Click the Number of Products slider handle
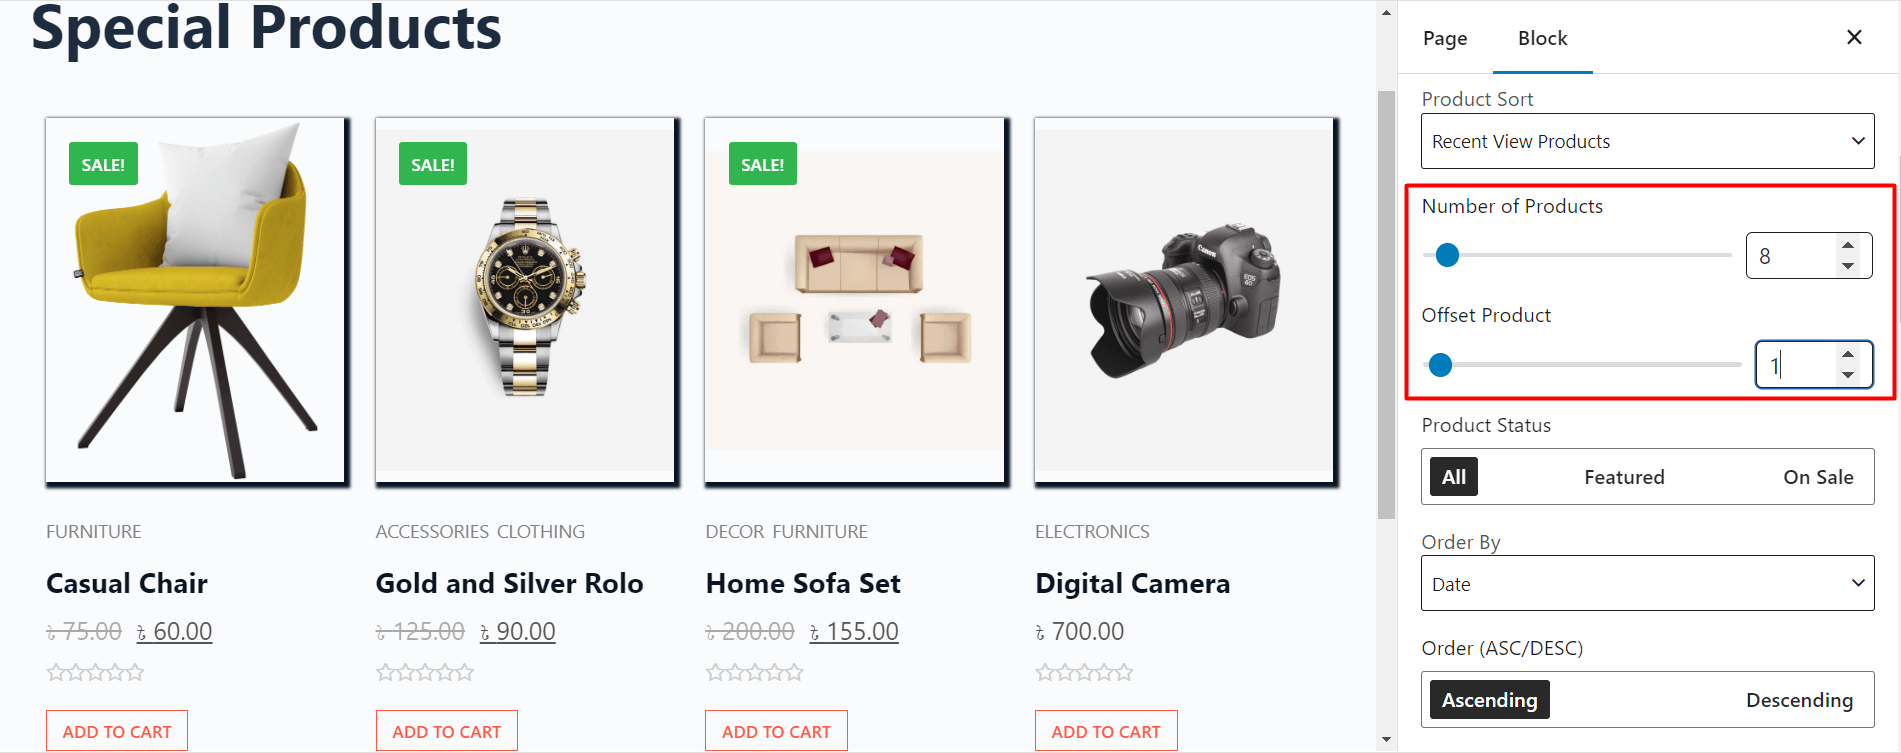 (1447, 255)
